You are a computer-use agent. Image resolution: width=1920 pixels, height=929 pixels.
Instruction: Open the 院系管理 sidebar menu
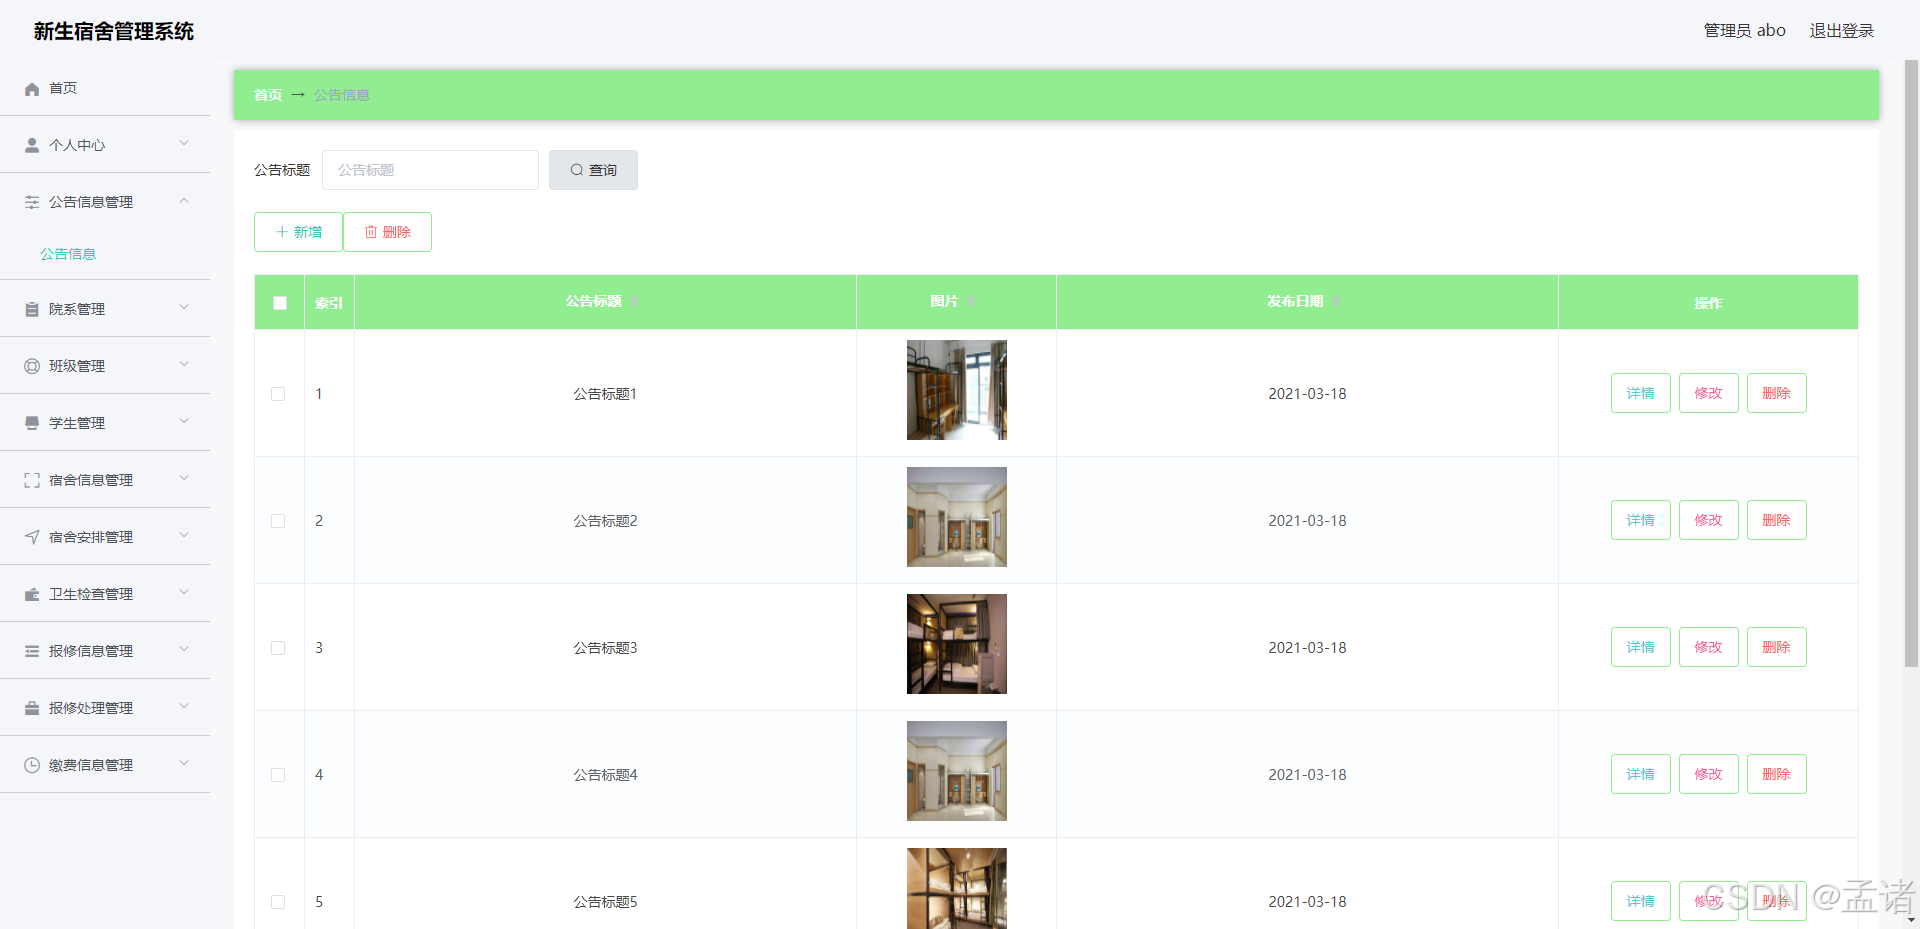[x=105, y=309]
